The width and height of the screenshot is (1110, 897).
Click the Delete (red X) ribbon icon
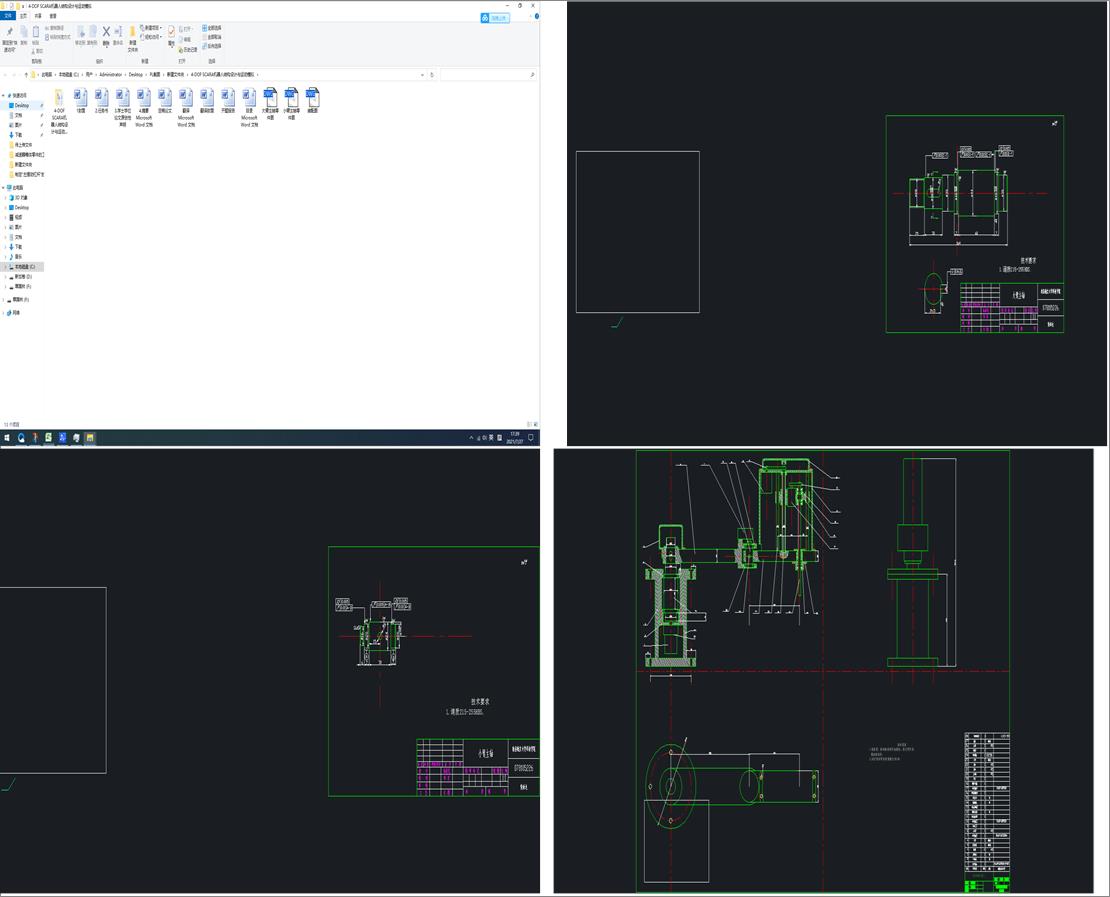tap(106, 32)
